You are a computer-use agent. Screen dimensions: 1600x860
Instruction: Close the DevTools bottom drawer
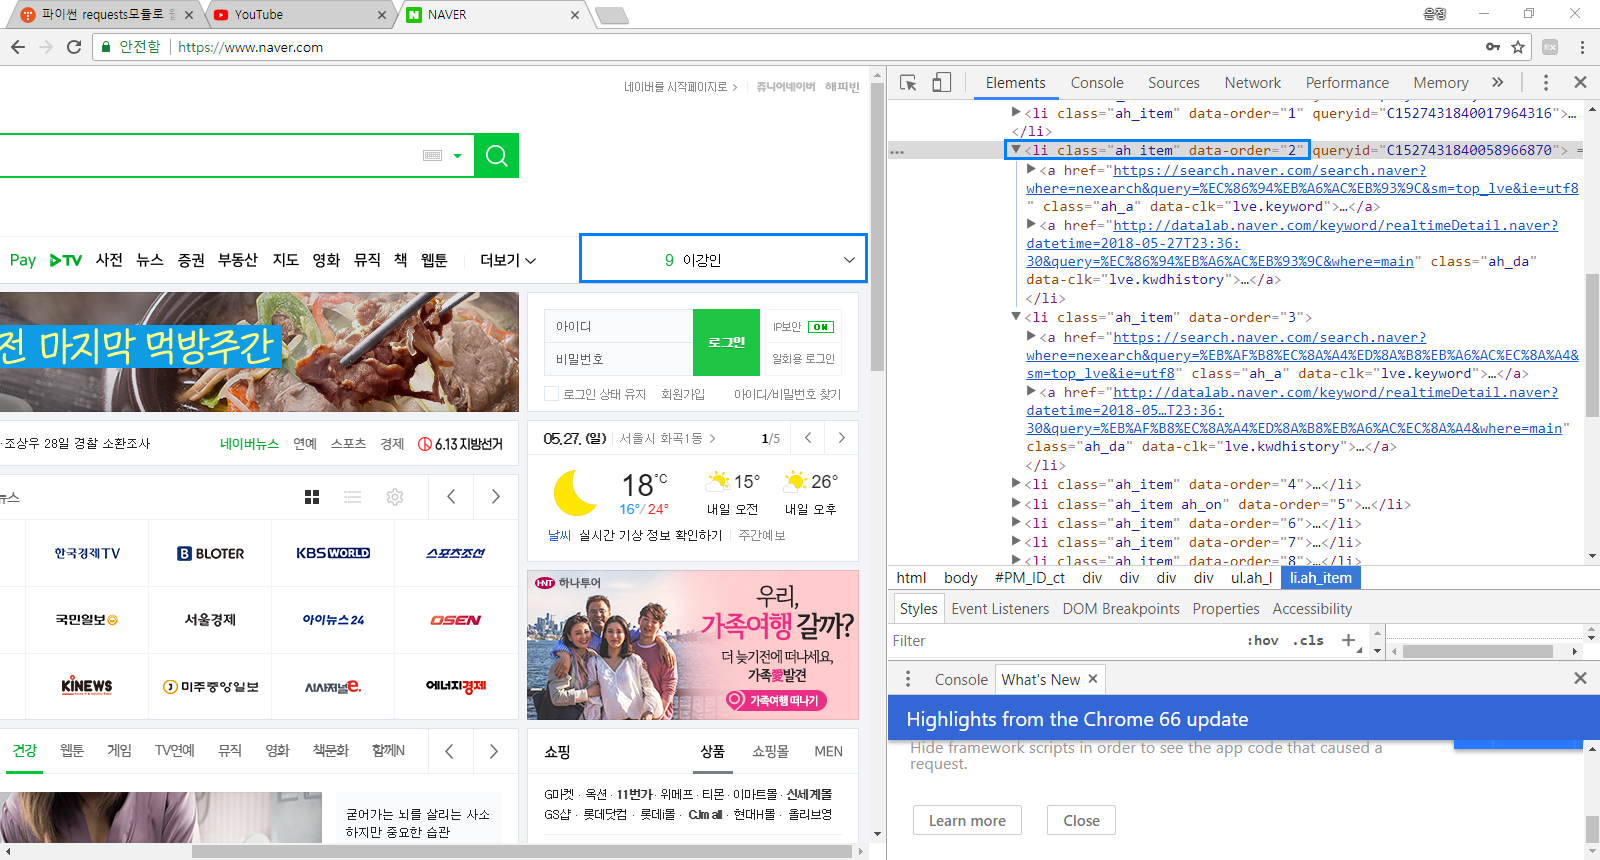[x=1580, y=678]
